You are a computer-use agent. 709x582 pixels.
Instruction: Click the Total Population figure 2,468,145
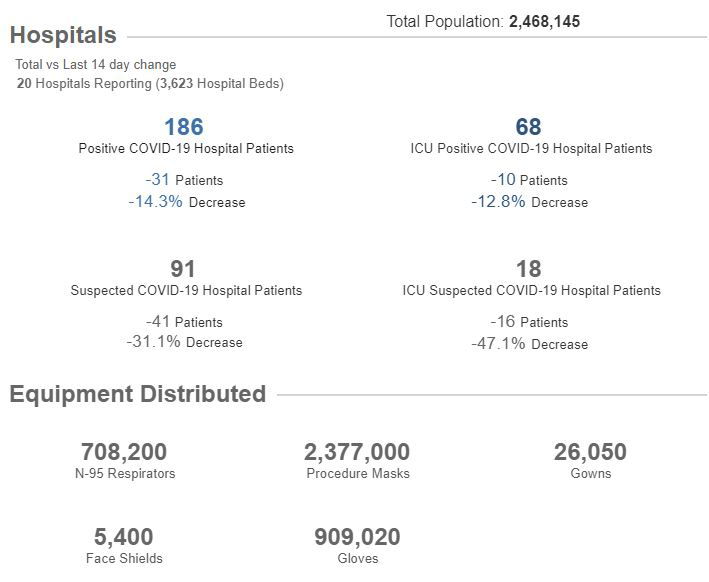tap(544, 21)
